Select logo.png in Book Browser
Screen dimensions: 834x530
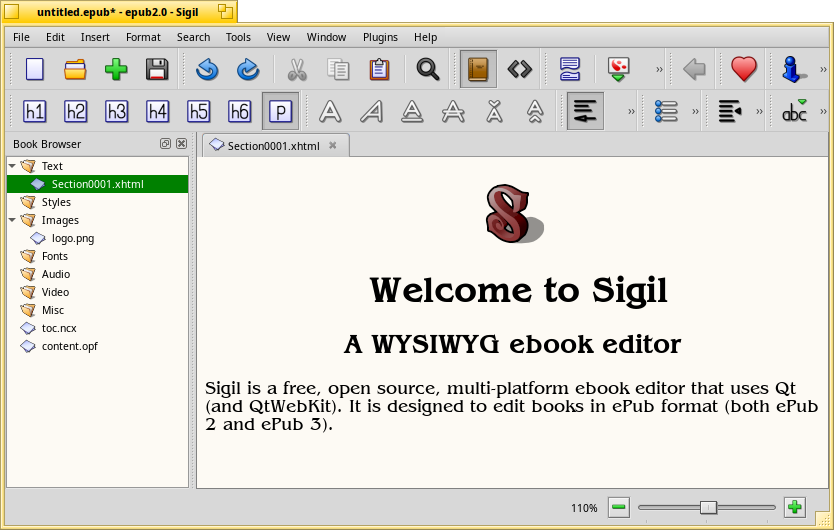pos(73,238)
